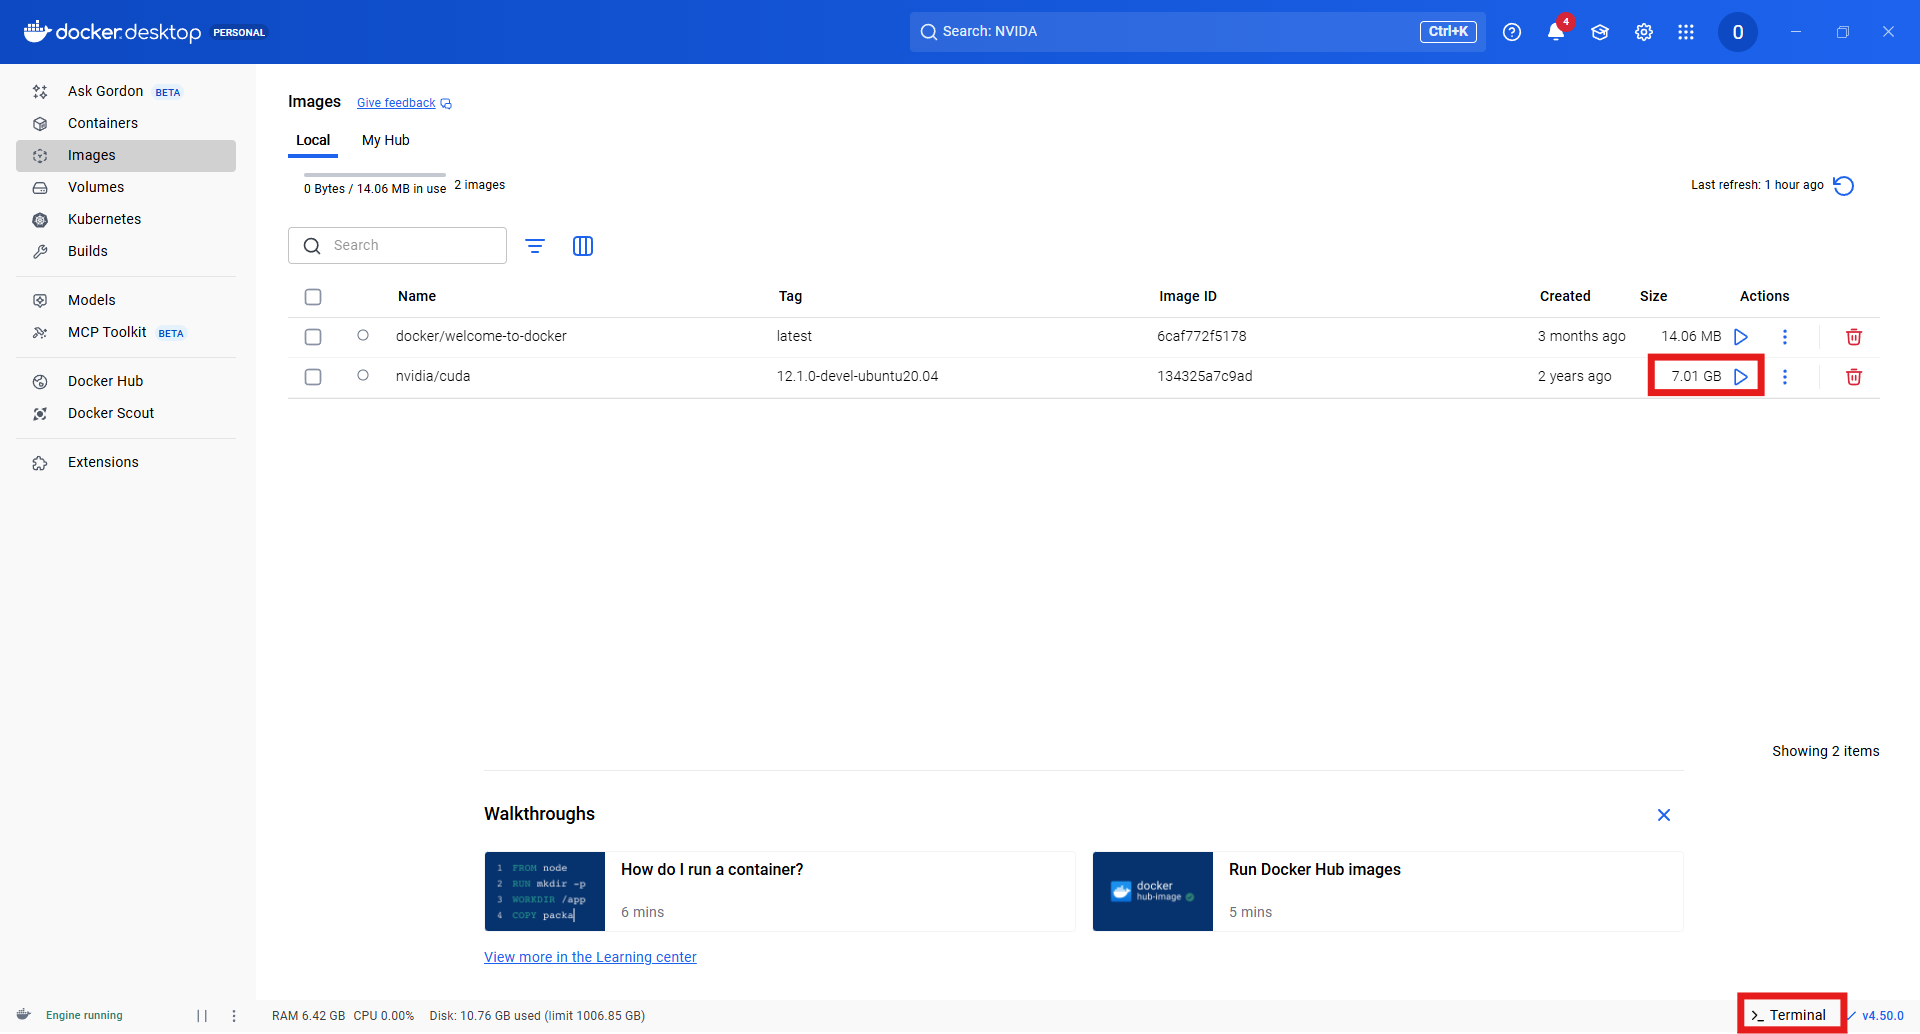Open Docker Scout in the sidebar
This screenshot has height=1034, width=1920.
126,413
